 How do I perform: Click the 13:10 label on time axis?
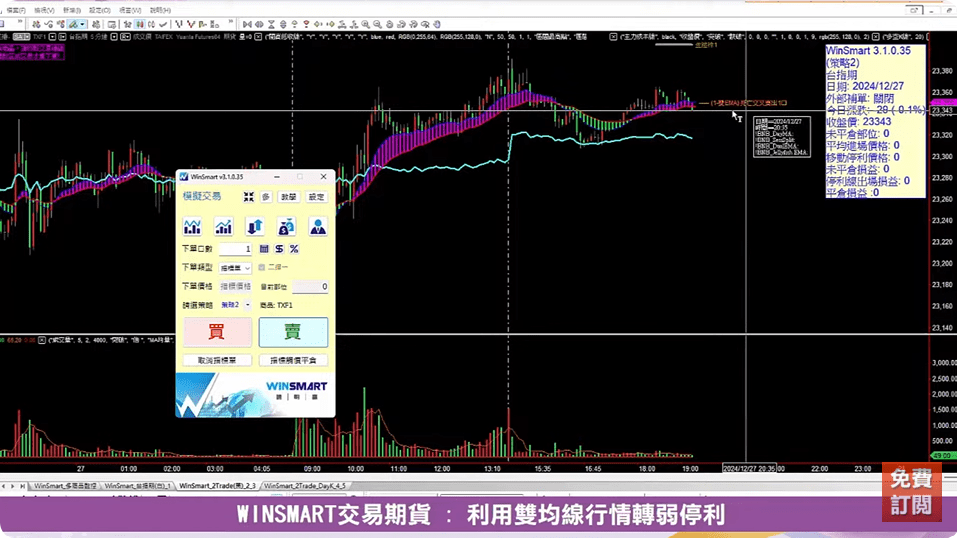click(493, 469)
